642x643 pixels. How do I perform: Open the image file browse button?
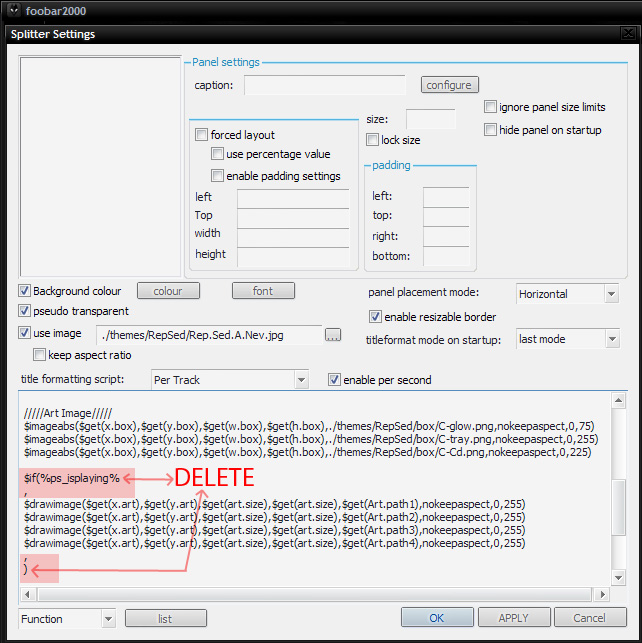pyautogui.click(x=333, y=335)
